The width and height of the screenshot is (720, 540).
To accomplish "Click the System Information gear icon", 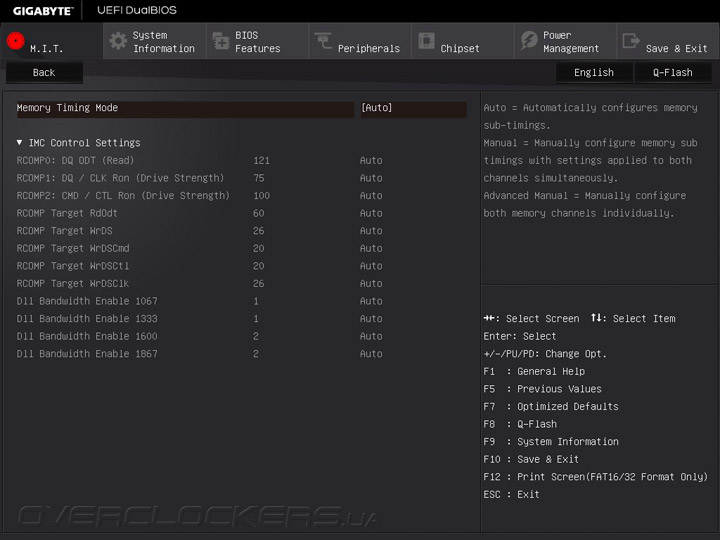I will [118, 41].
